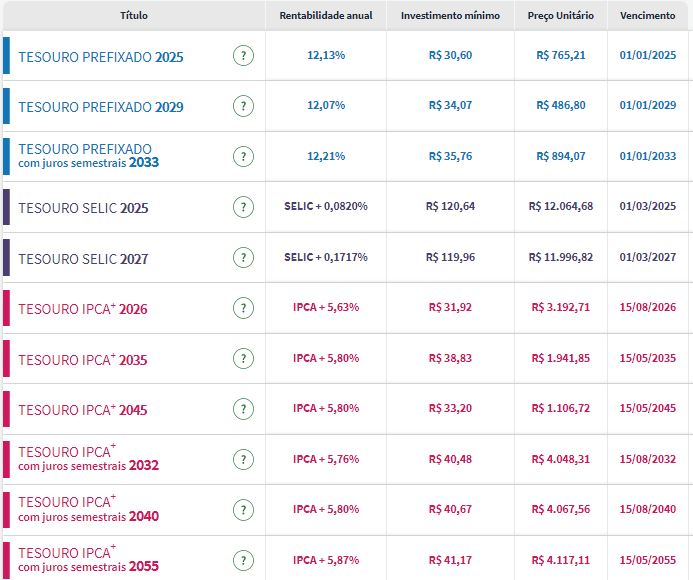Click unit price R$ 4.048,31
The height and width of the screenshot is (580, 693).
click(561, 459)
